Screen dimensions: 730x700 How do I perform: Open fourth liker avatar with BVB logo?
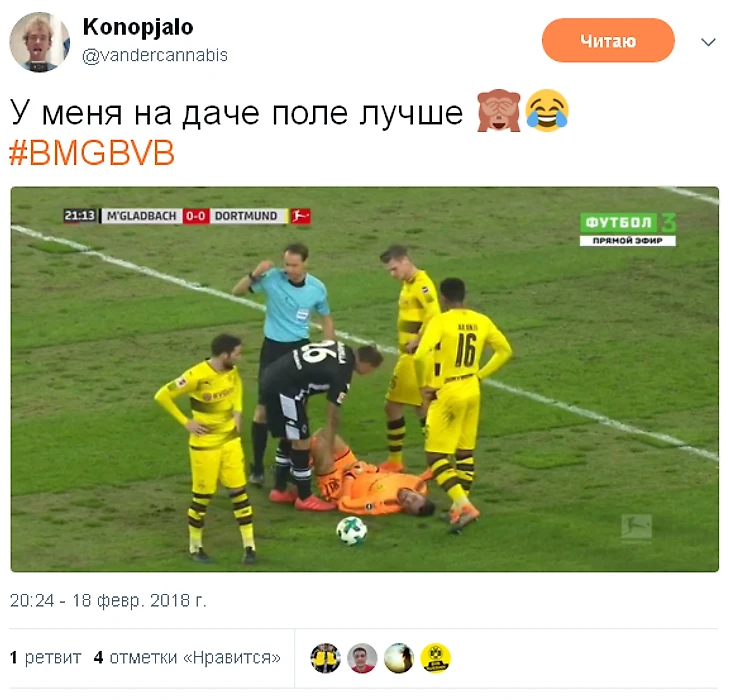click(436, 658)
